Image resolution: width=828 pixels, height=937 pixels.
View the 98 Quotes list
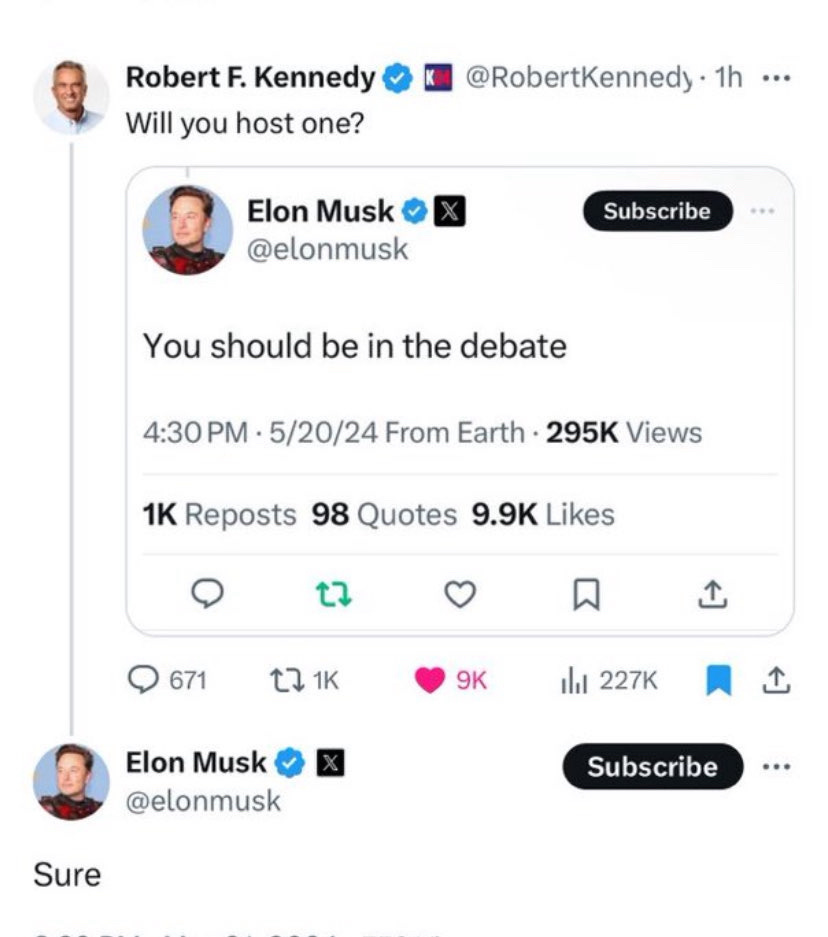coord(384,515)
